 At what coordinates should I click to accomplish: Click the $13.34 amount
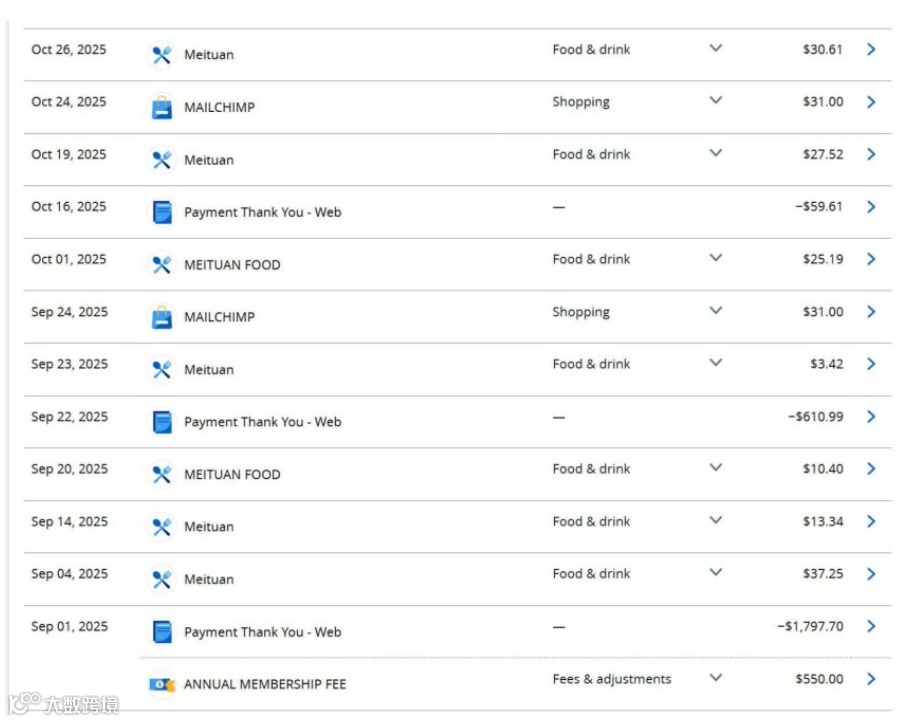tap(823, 522)
